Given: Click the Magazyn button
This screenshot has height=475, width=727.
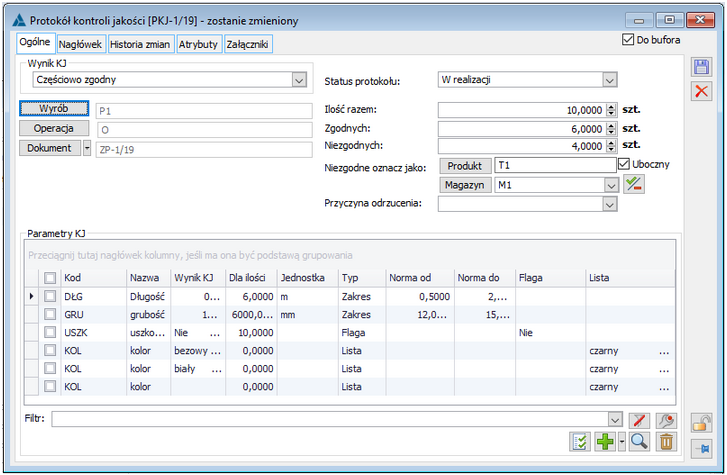Looking at the screenshot, I should point(465,185).
